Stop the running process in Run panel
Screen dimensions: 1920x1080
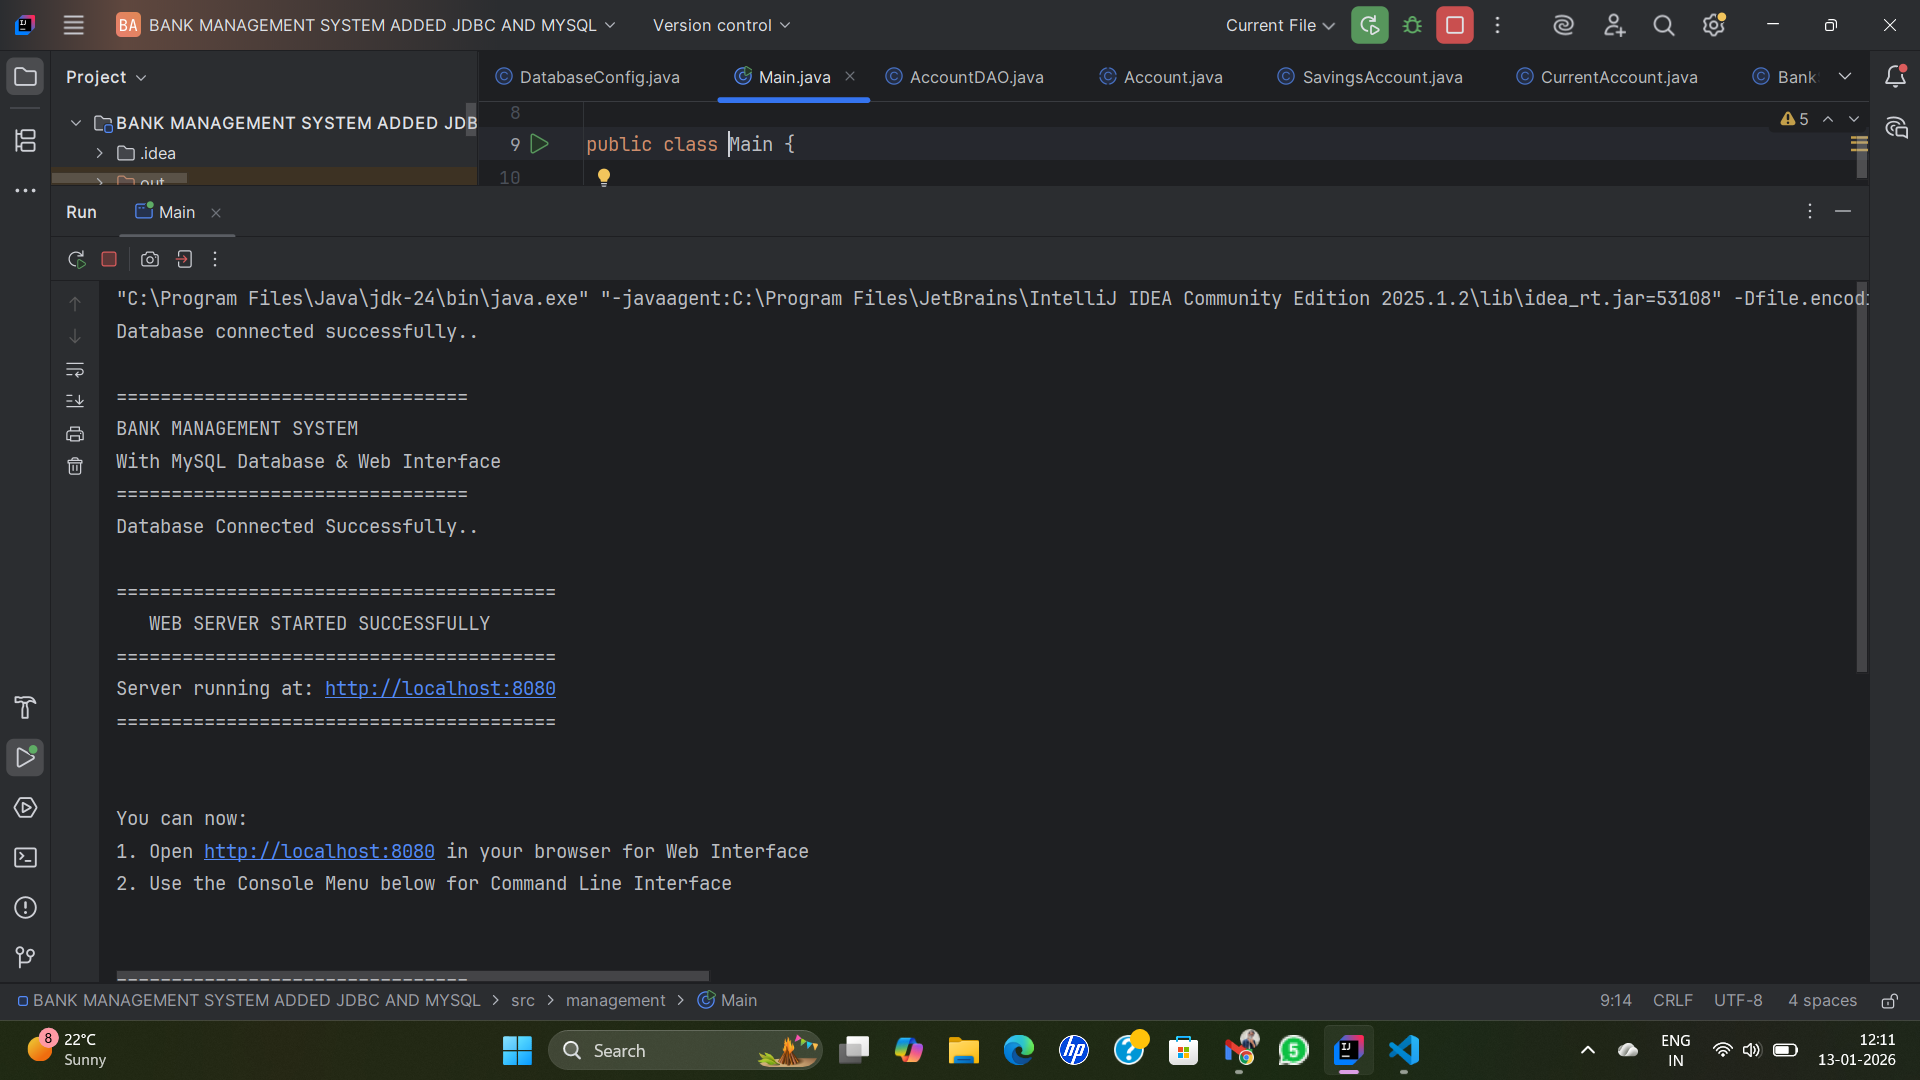109,260
